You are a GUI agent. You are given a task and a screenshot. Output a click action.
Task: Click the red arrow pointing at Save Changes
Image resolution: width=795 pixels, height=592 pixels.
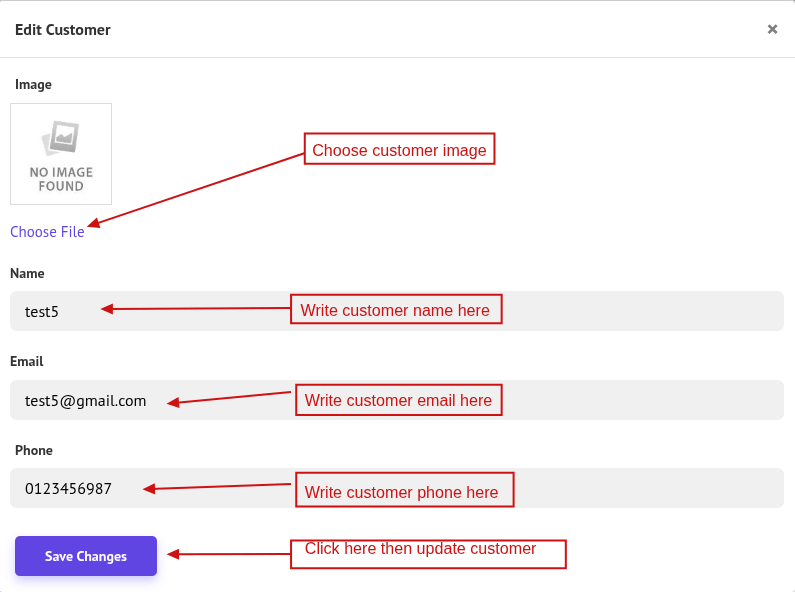tap(228, 554)
